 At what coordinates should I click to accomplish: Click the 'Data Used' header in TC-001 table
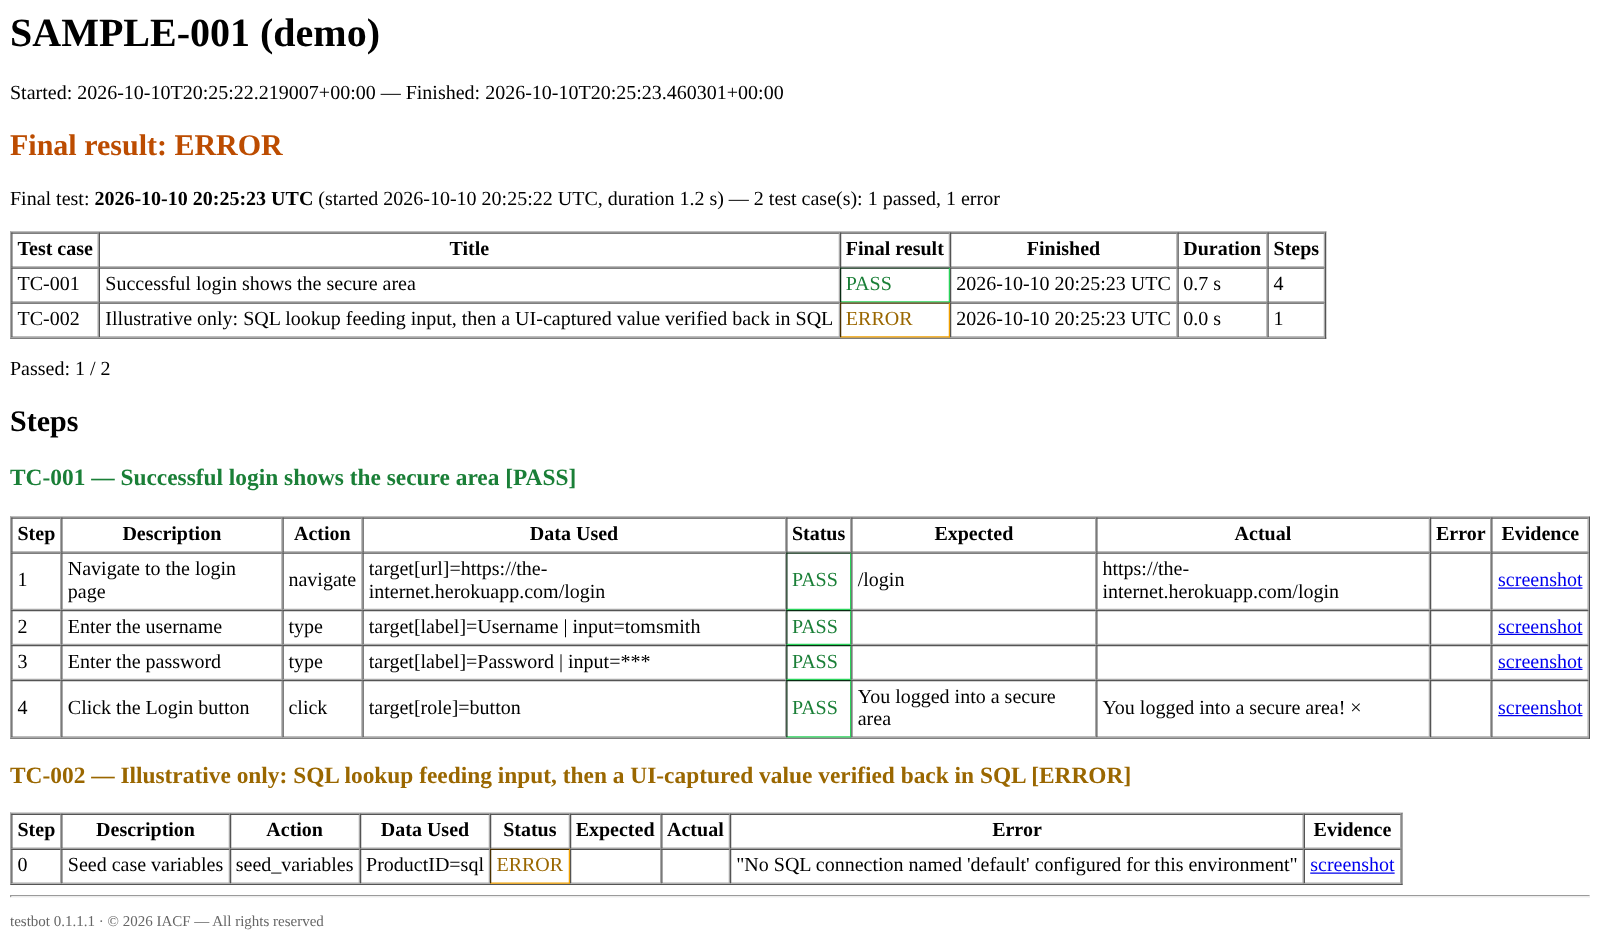[x=574, y=534]
